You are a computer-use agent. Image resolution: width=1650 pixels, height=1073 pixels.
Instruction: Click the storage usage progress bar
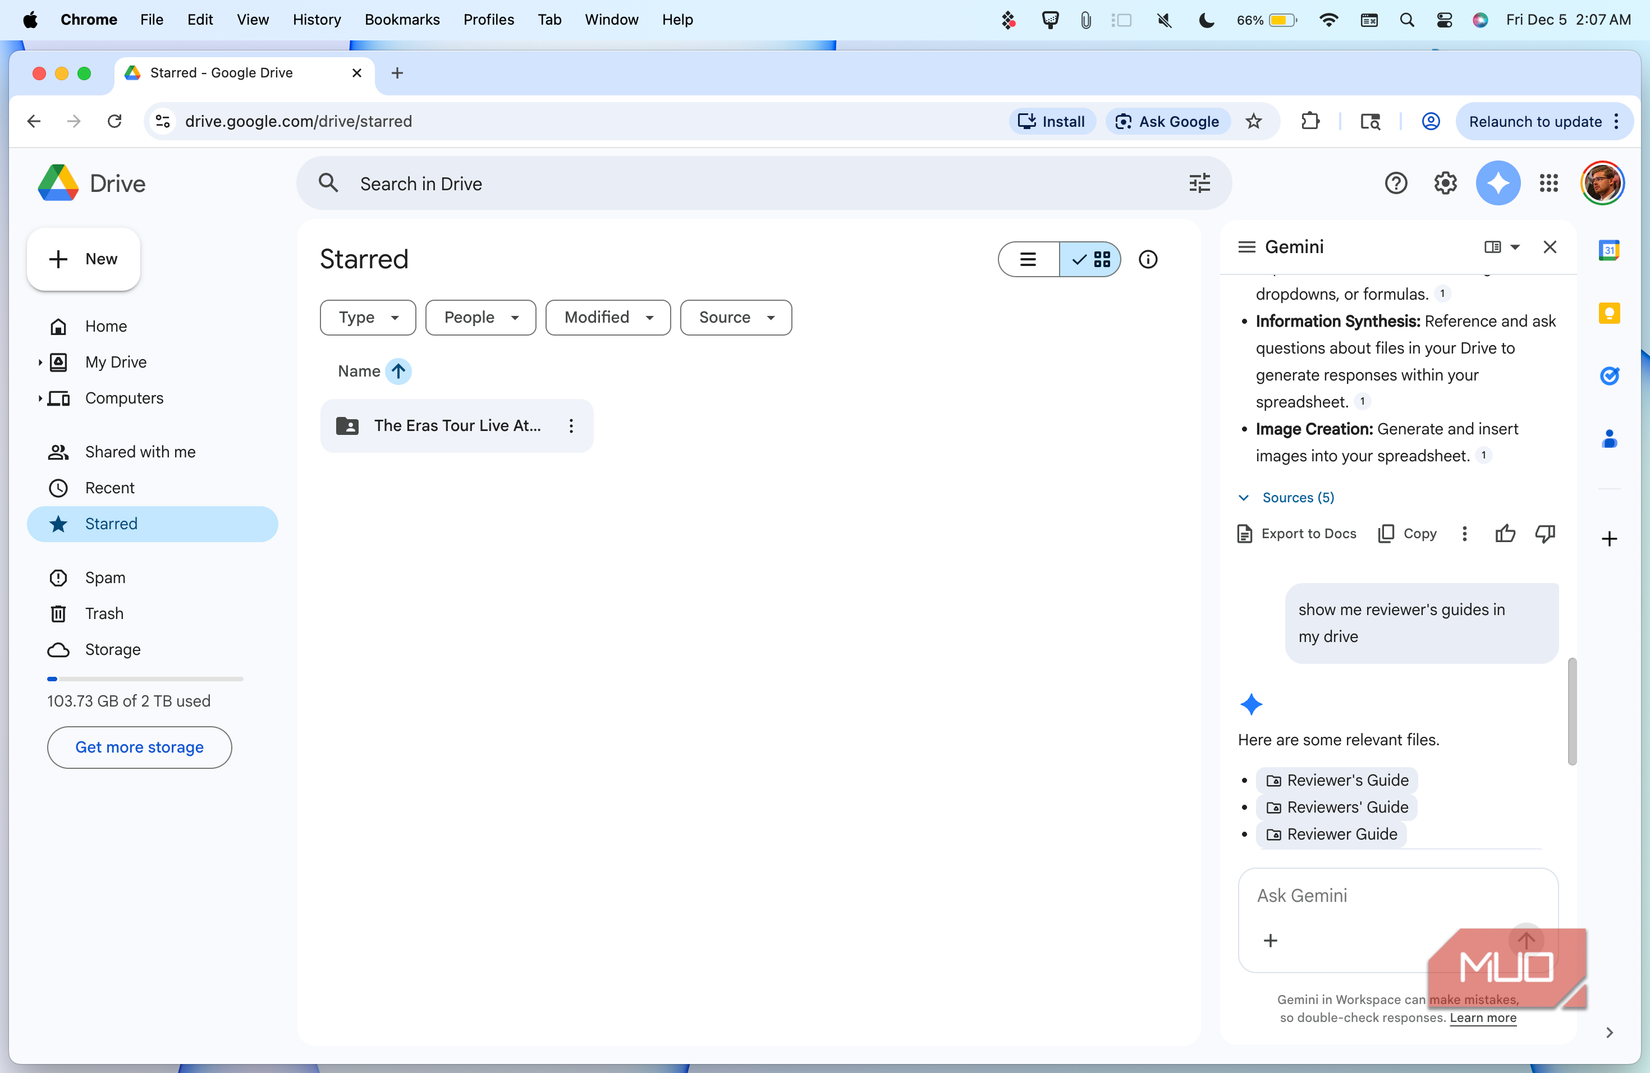point(144,678)
